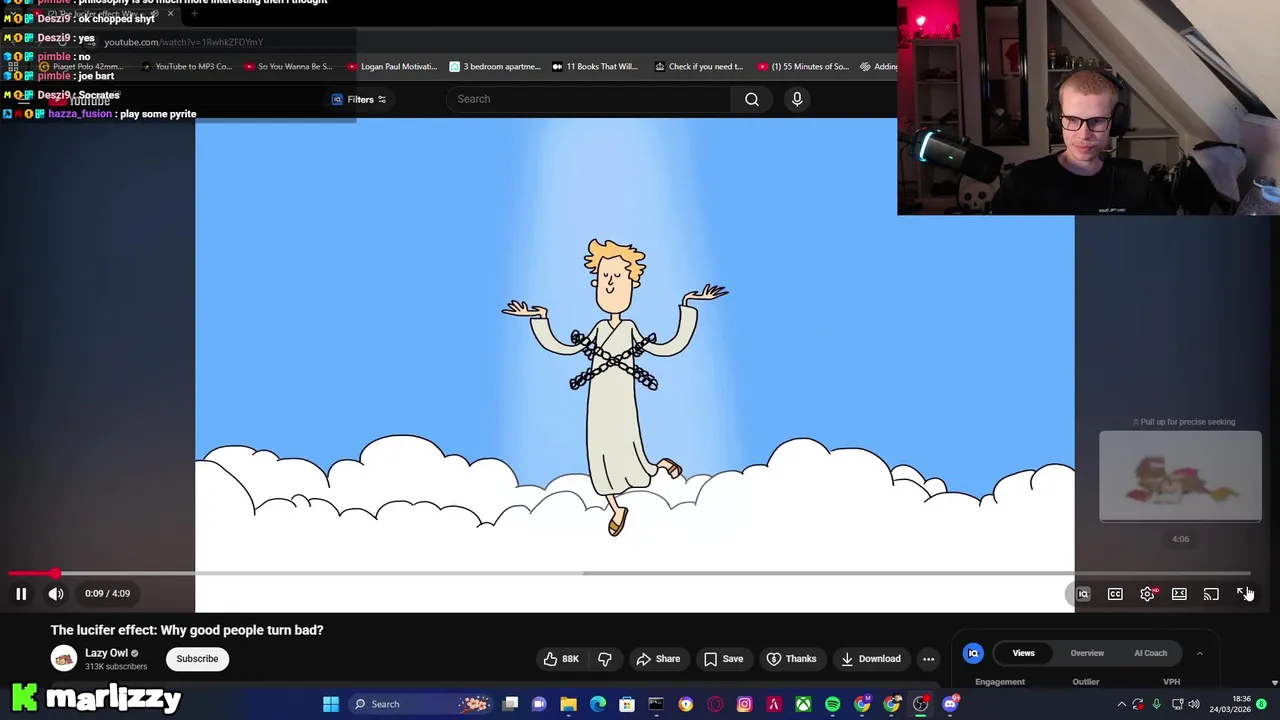Viewport: 1280px width, 720px height.
Task: Click the video title about the lucifer effect
Action: tap(187, 630)
